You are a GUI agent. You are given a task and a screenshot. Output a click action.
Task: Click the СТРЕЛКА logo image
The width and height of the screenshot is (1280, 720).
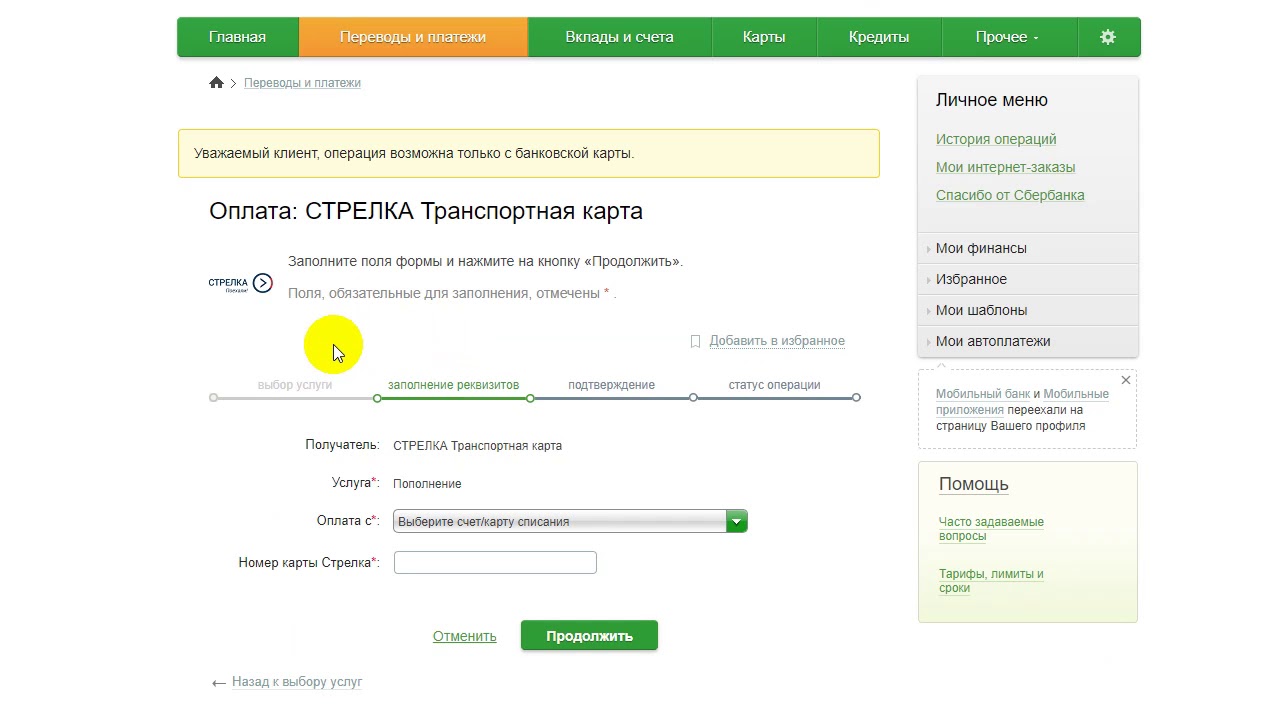coord(240,283)
